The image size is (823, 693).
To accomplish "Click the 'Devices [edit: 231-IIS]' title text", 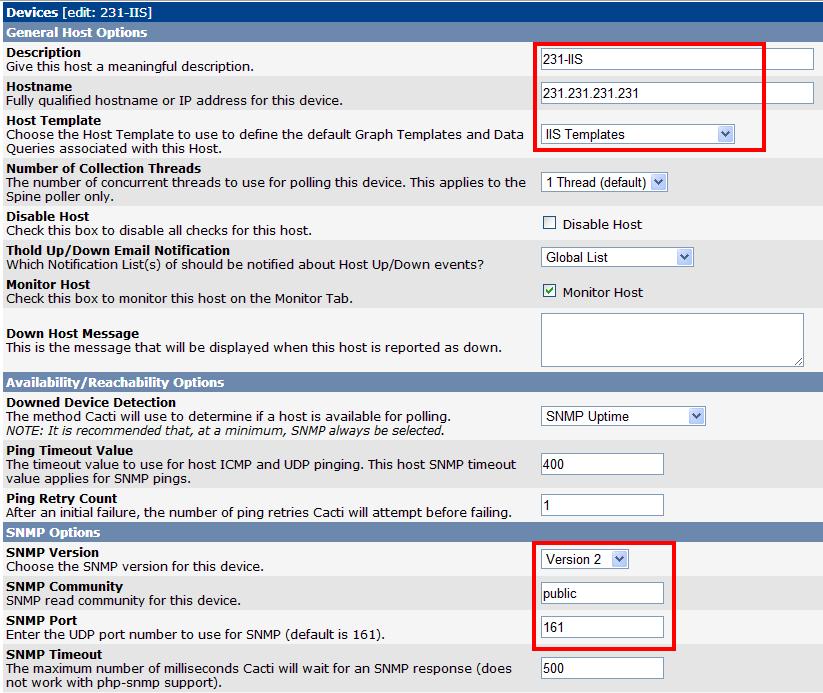I will tap(79, 12).
